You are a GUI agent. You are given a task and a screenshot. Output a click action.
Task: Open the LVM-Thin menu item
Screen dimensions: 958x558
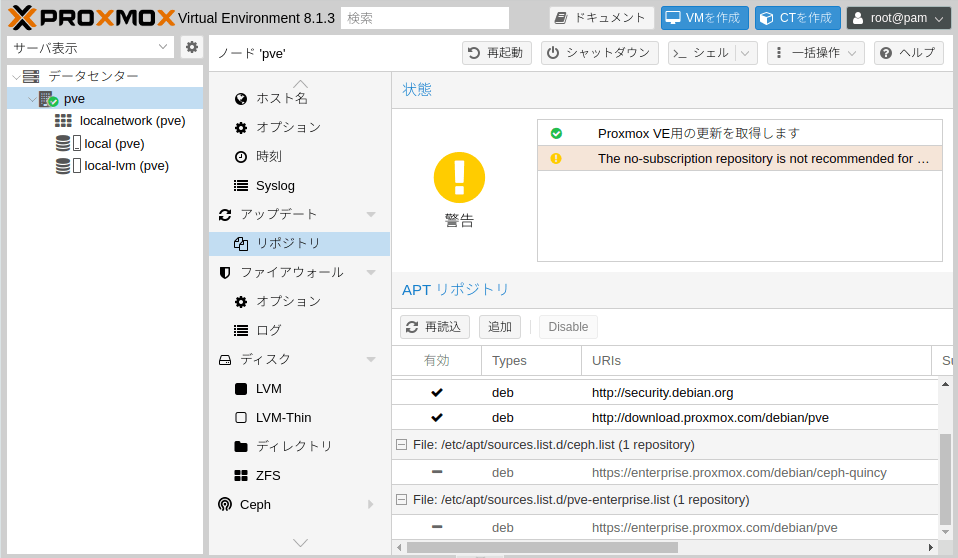pyautogui.click(x=299, y=417)
